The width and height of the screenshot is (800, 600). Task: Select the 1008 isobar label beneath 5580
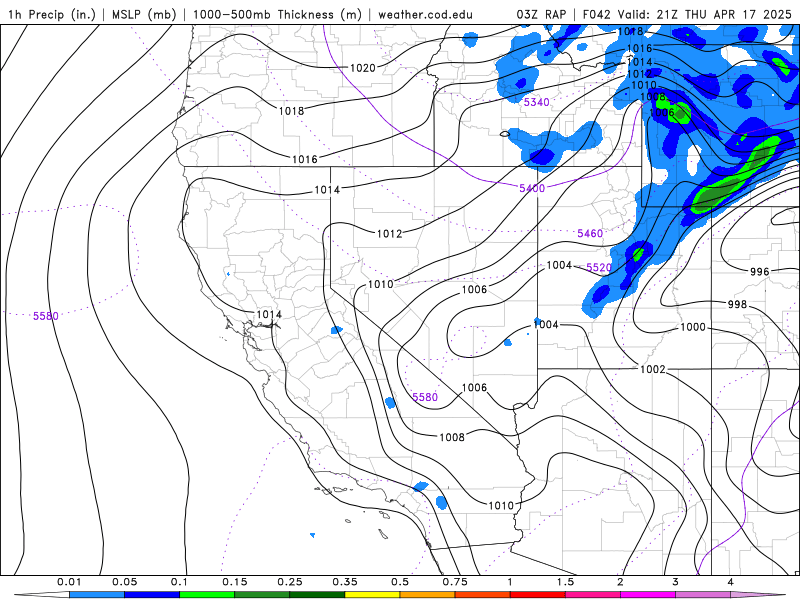pyautogui.click(x=452, y=437)
